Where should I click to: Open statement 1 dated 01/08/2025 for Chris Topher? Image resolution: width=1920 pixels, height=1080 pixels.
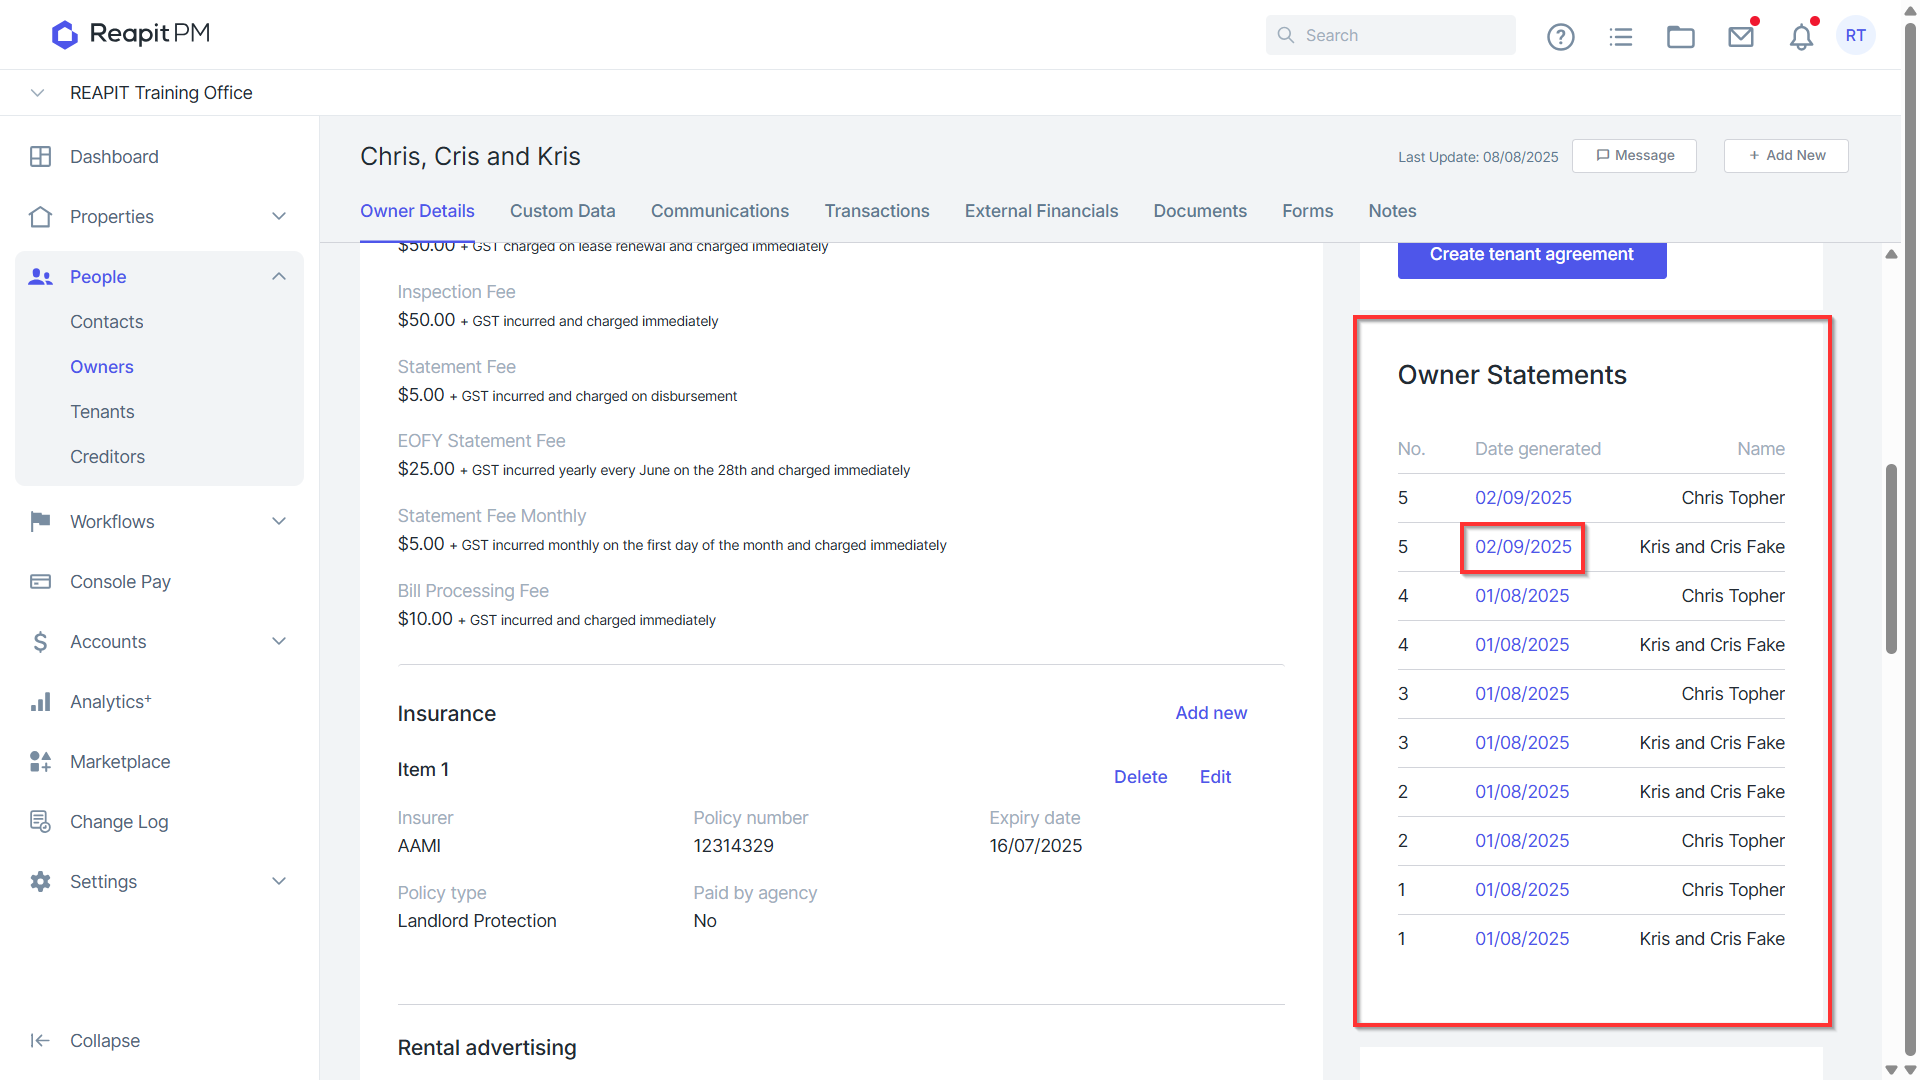pyautogui.click(x=1522, y=890)
